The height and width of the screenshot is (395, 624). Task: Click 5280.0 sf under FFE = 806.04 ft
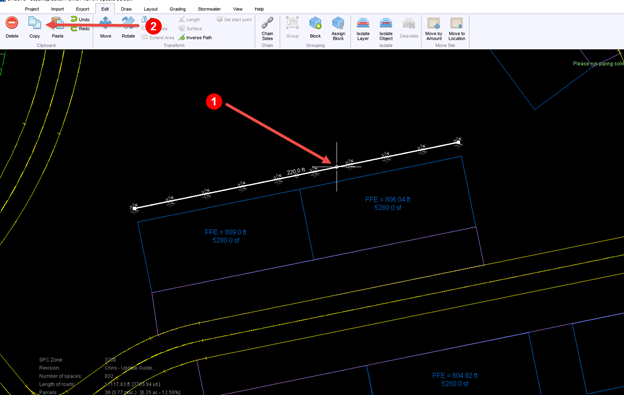click(388, 208)
